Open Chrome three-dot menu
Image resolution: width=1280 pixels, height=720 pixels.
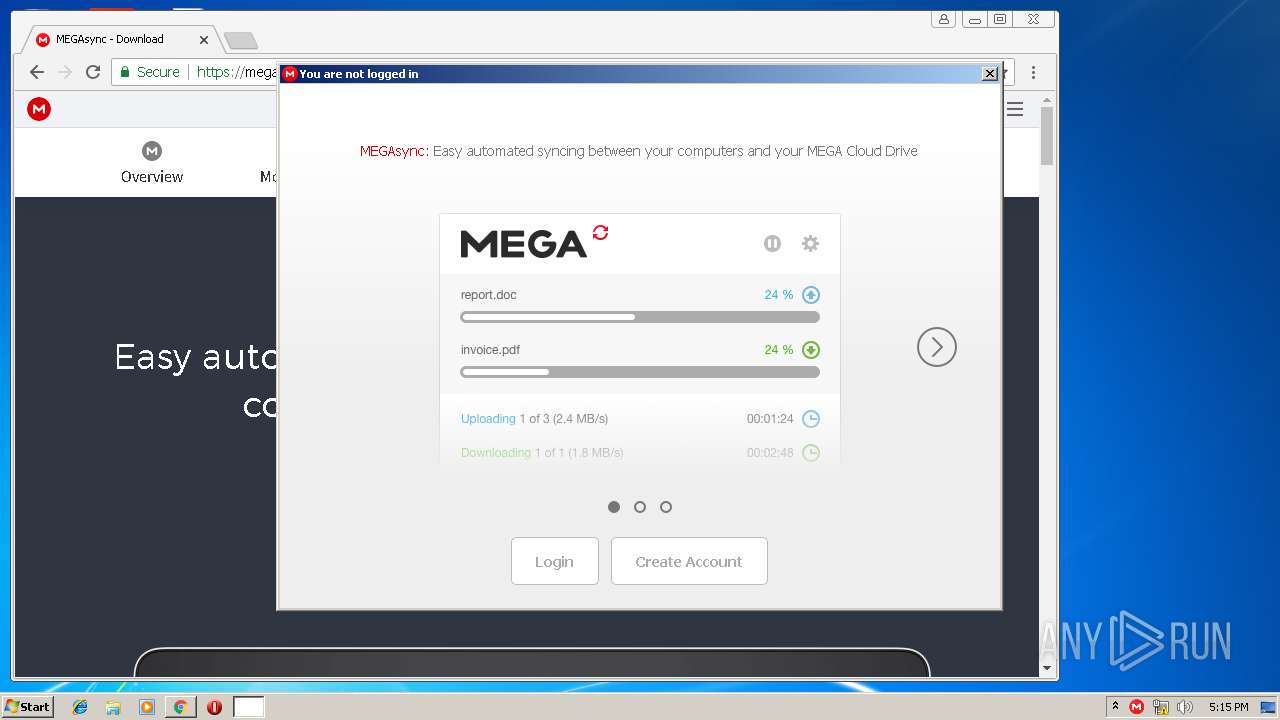point(1033,72)
